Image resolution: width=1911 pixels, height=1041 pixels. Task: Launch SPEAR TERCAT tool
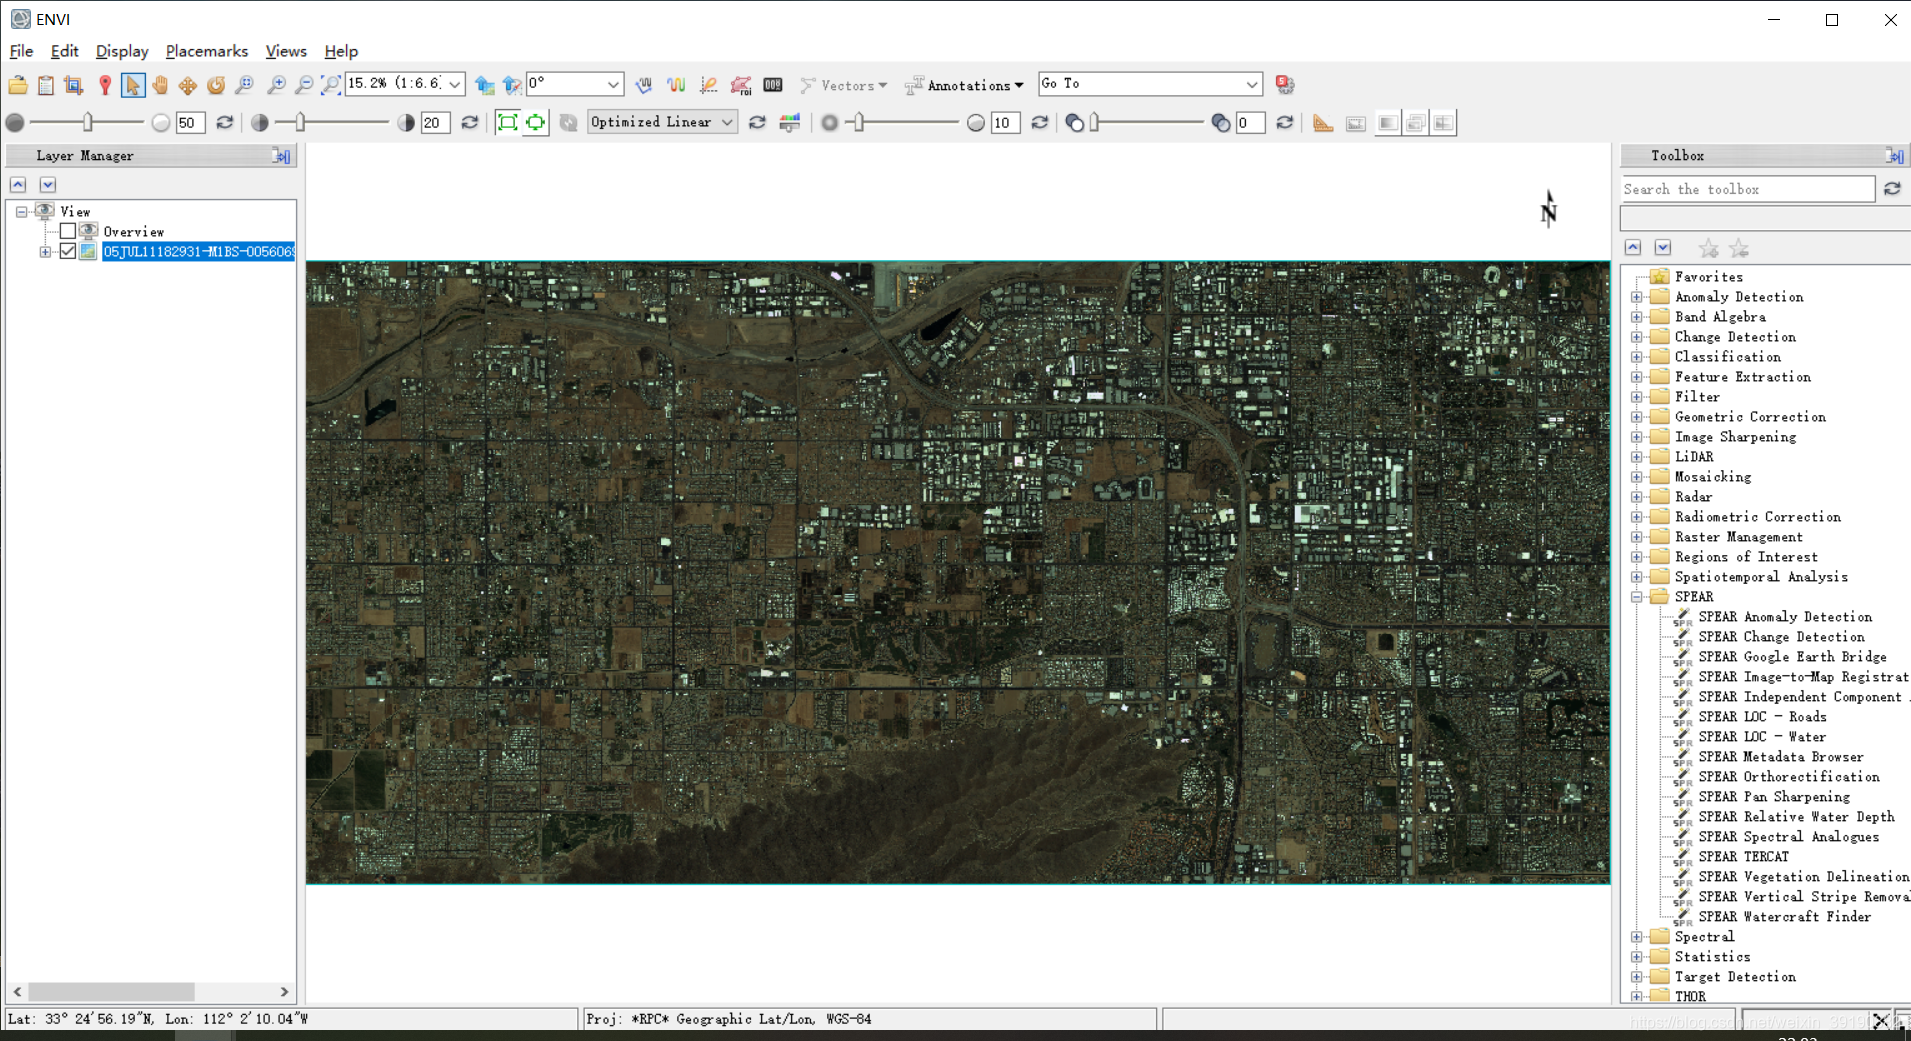(x=1743, y=857)
